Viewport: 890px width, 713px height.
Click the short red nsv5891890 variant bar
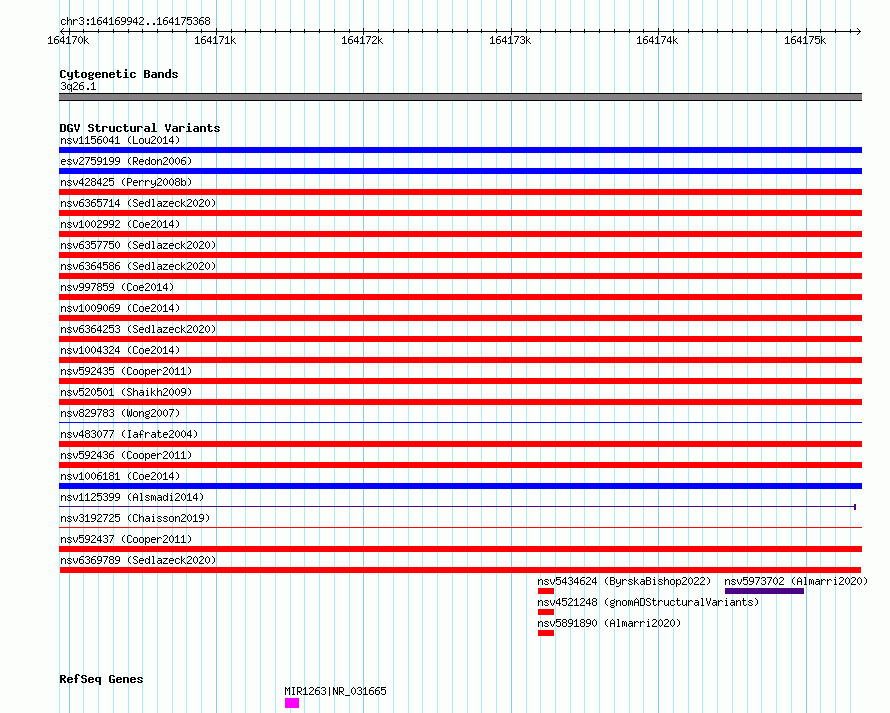click(x=545, y=633)
